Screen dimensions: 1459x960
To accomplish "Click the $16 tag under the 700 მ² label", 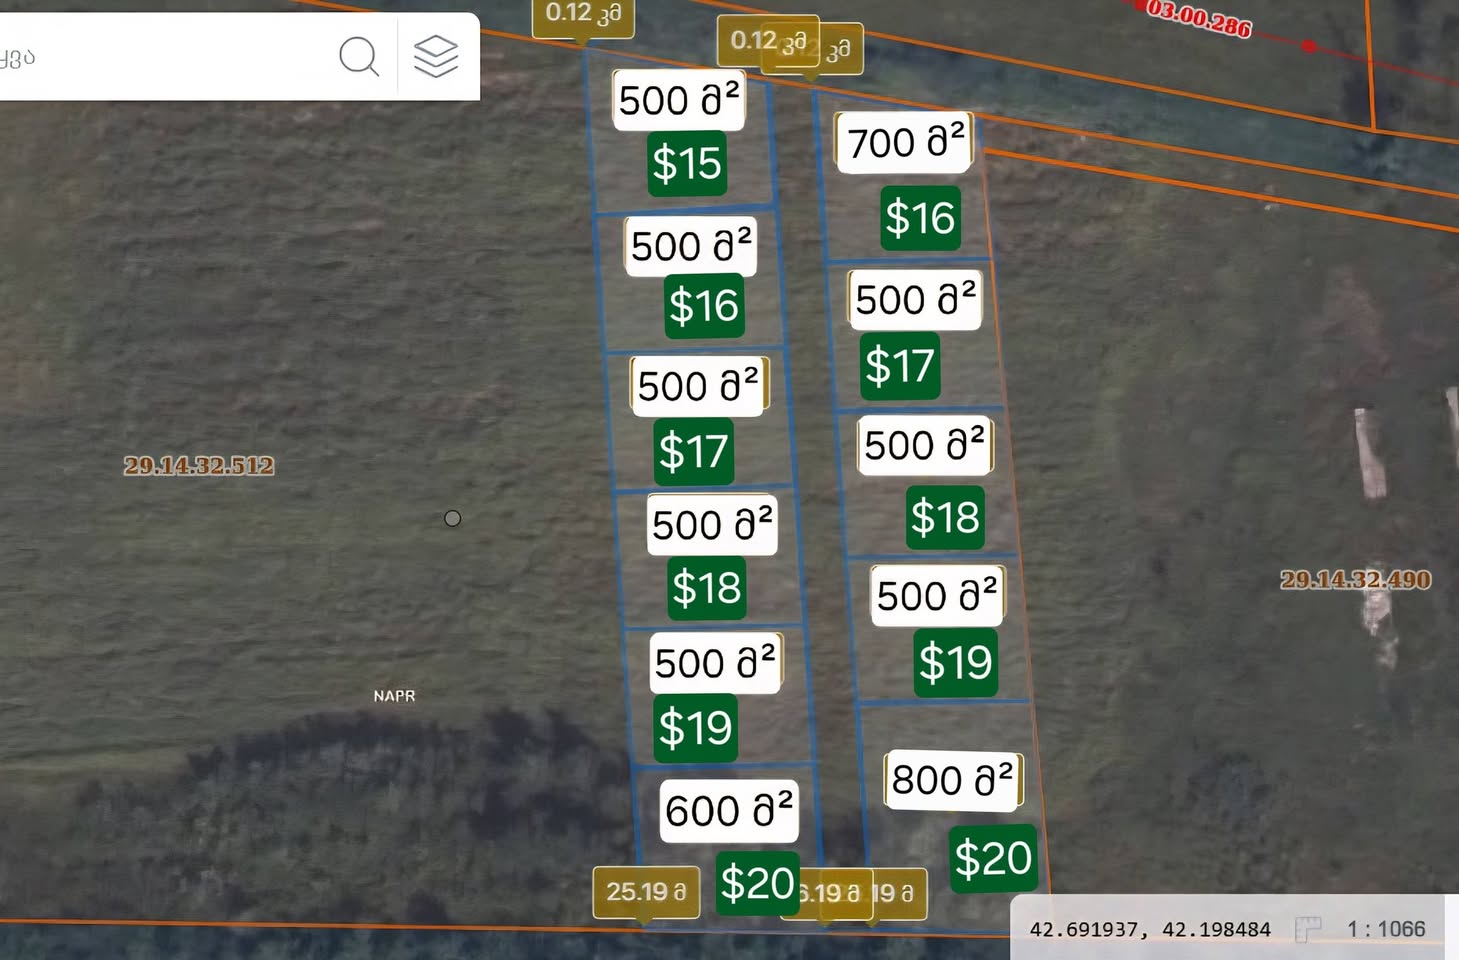I will [x=921, y=217].
